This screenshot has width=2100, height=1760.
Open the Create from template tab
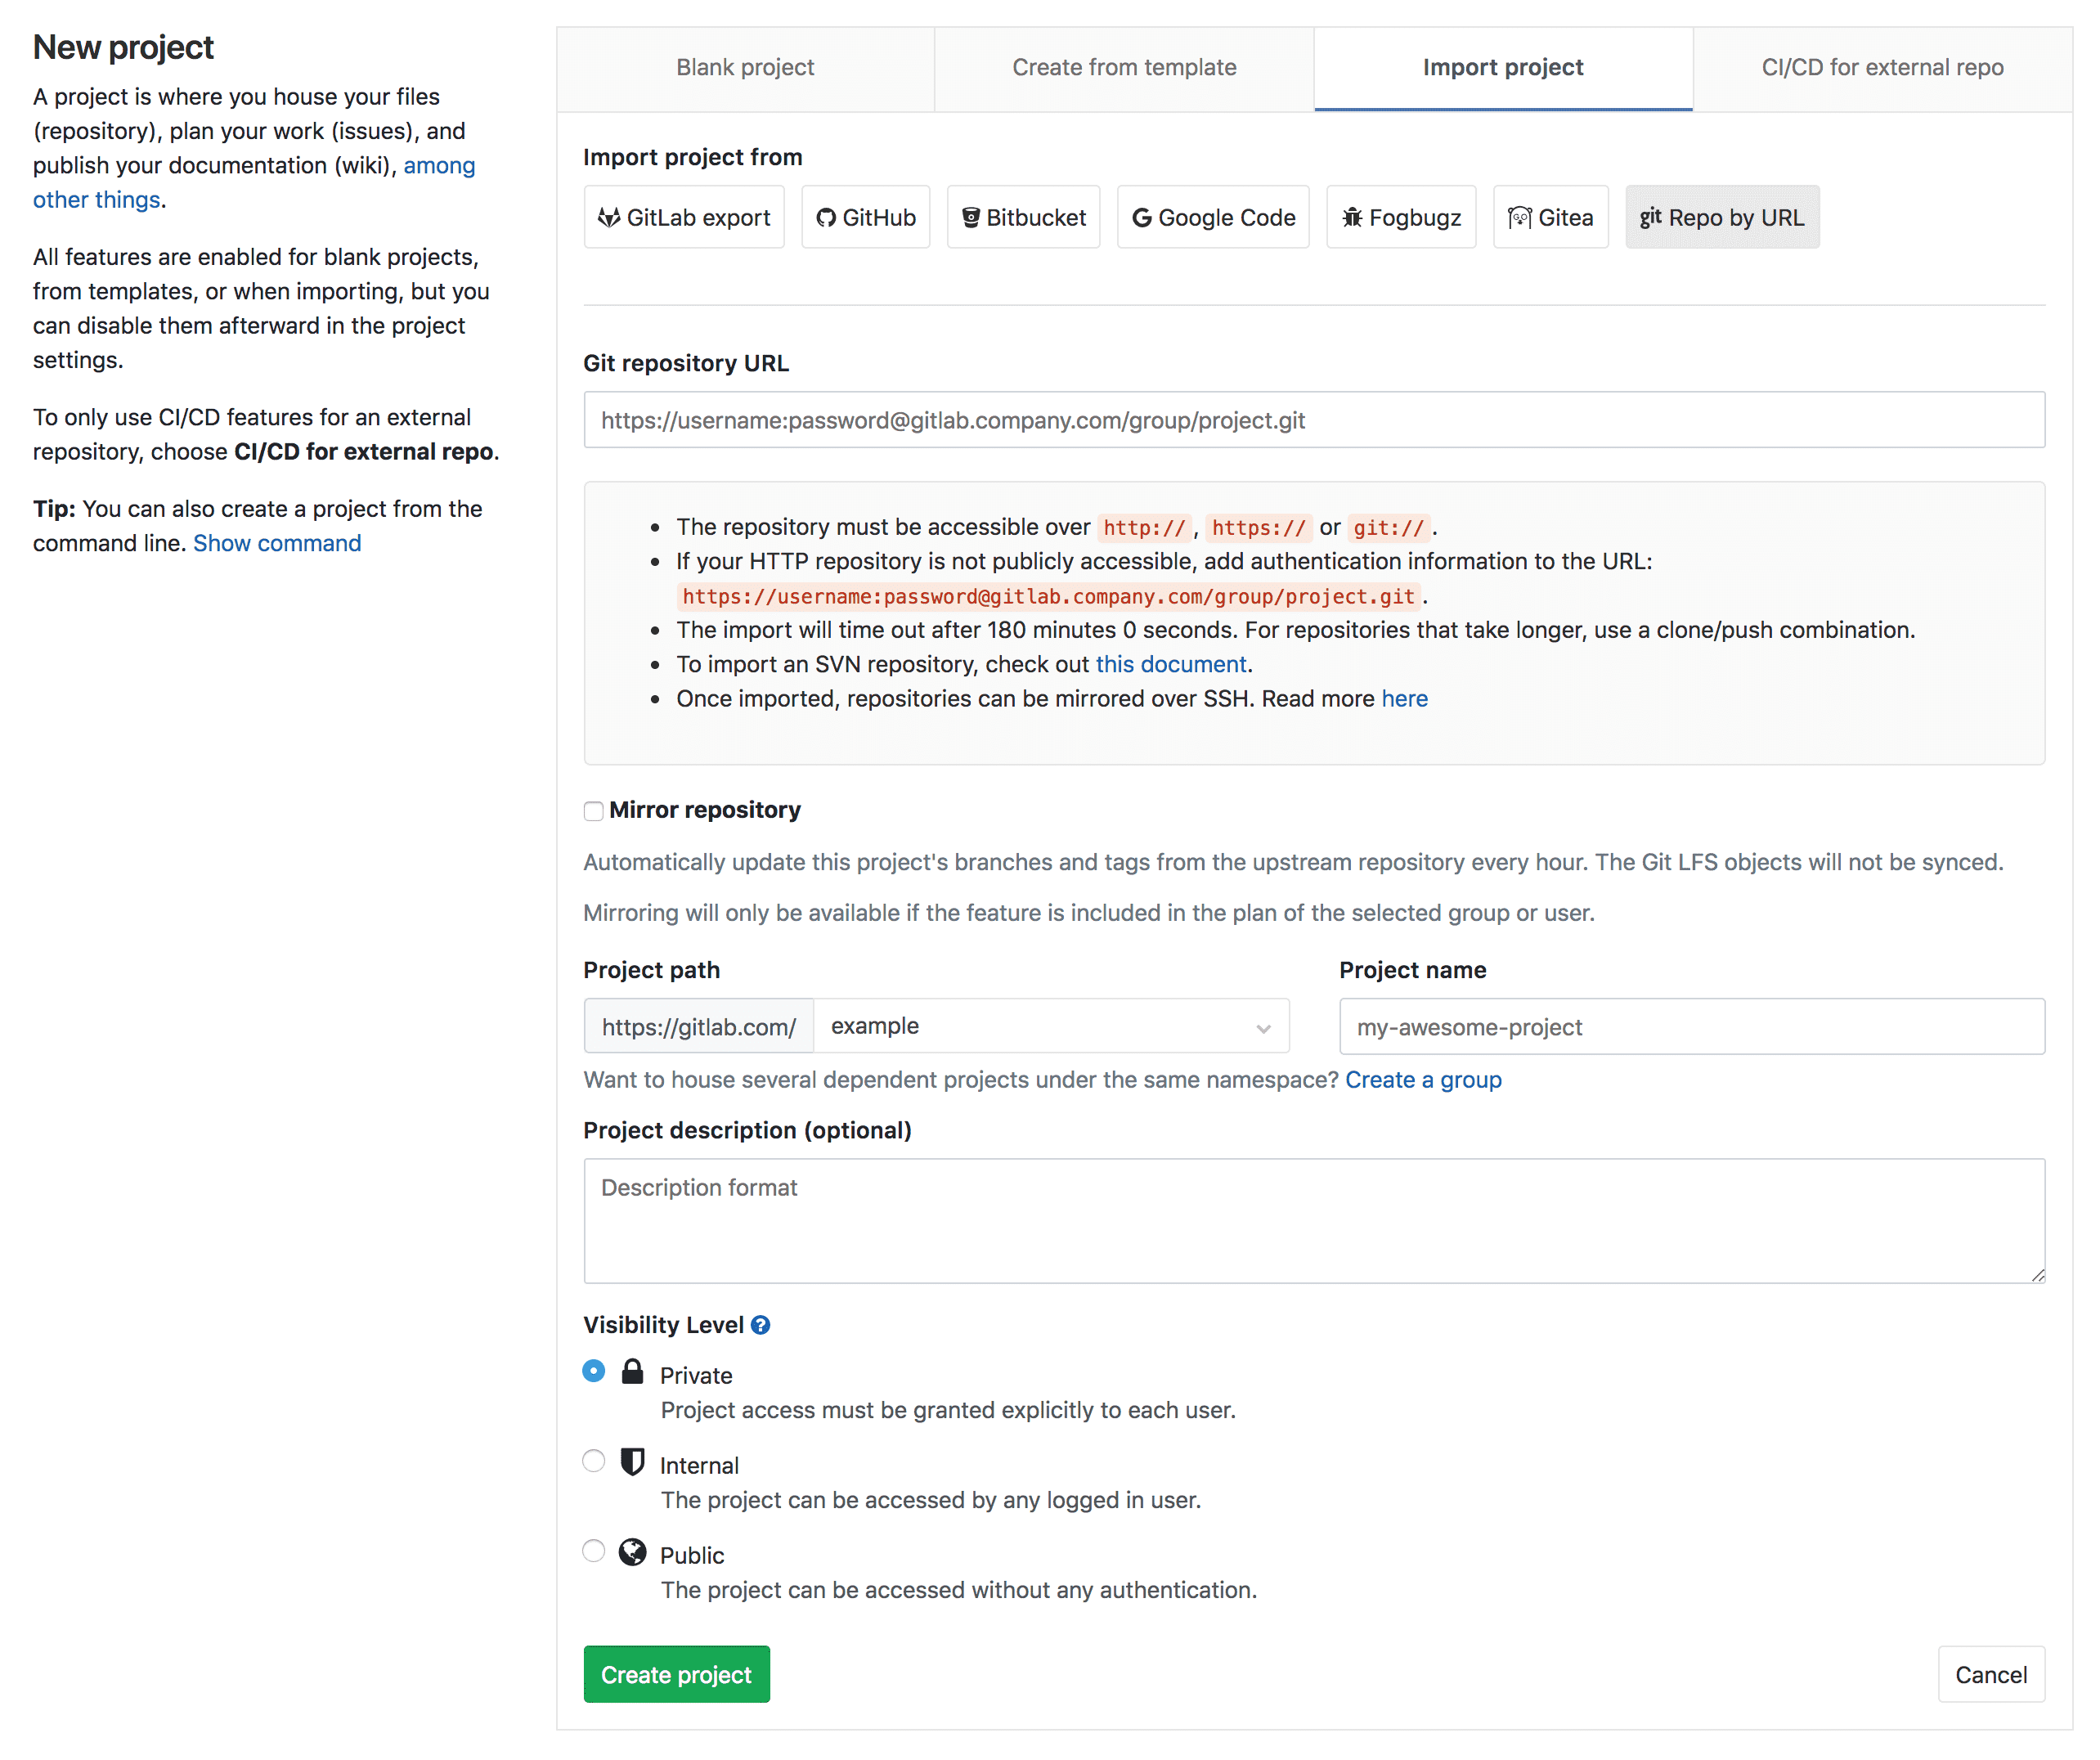pos(1124,67)
